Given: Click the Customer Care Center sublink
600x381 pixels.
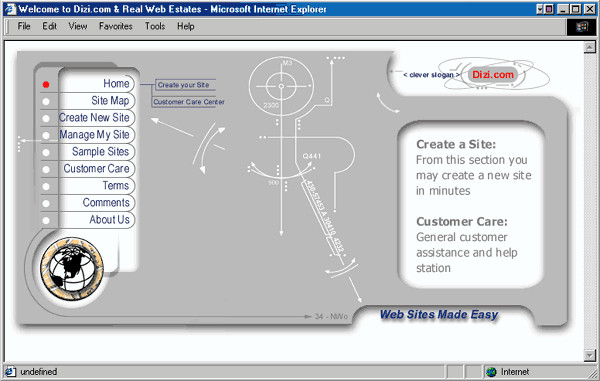Looking at the screenshot, I should pos(189,102).
